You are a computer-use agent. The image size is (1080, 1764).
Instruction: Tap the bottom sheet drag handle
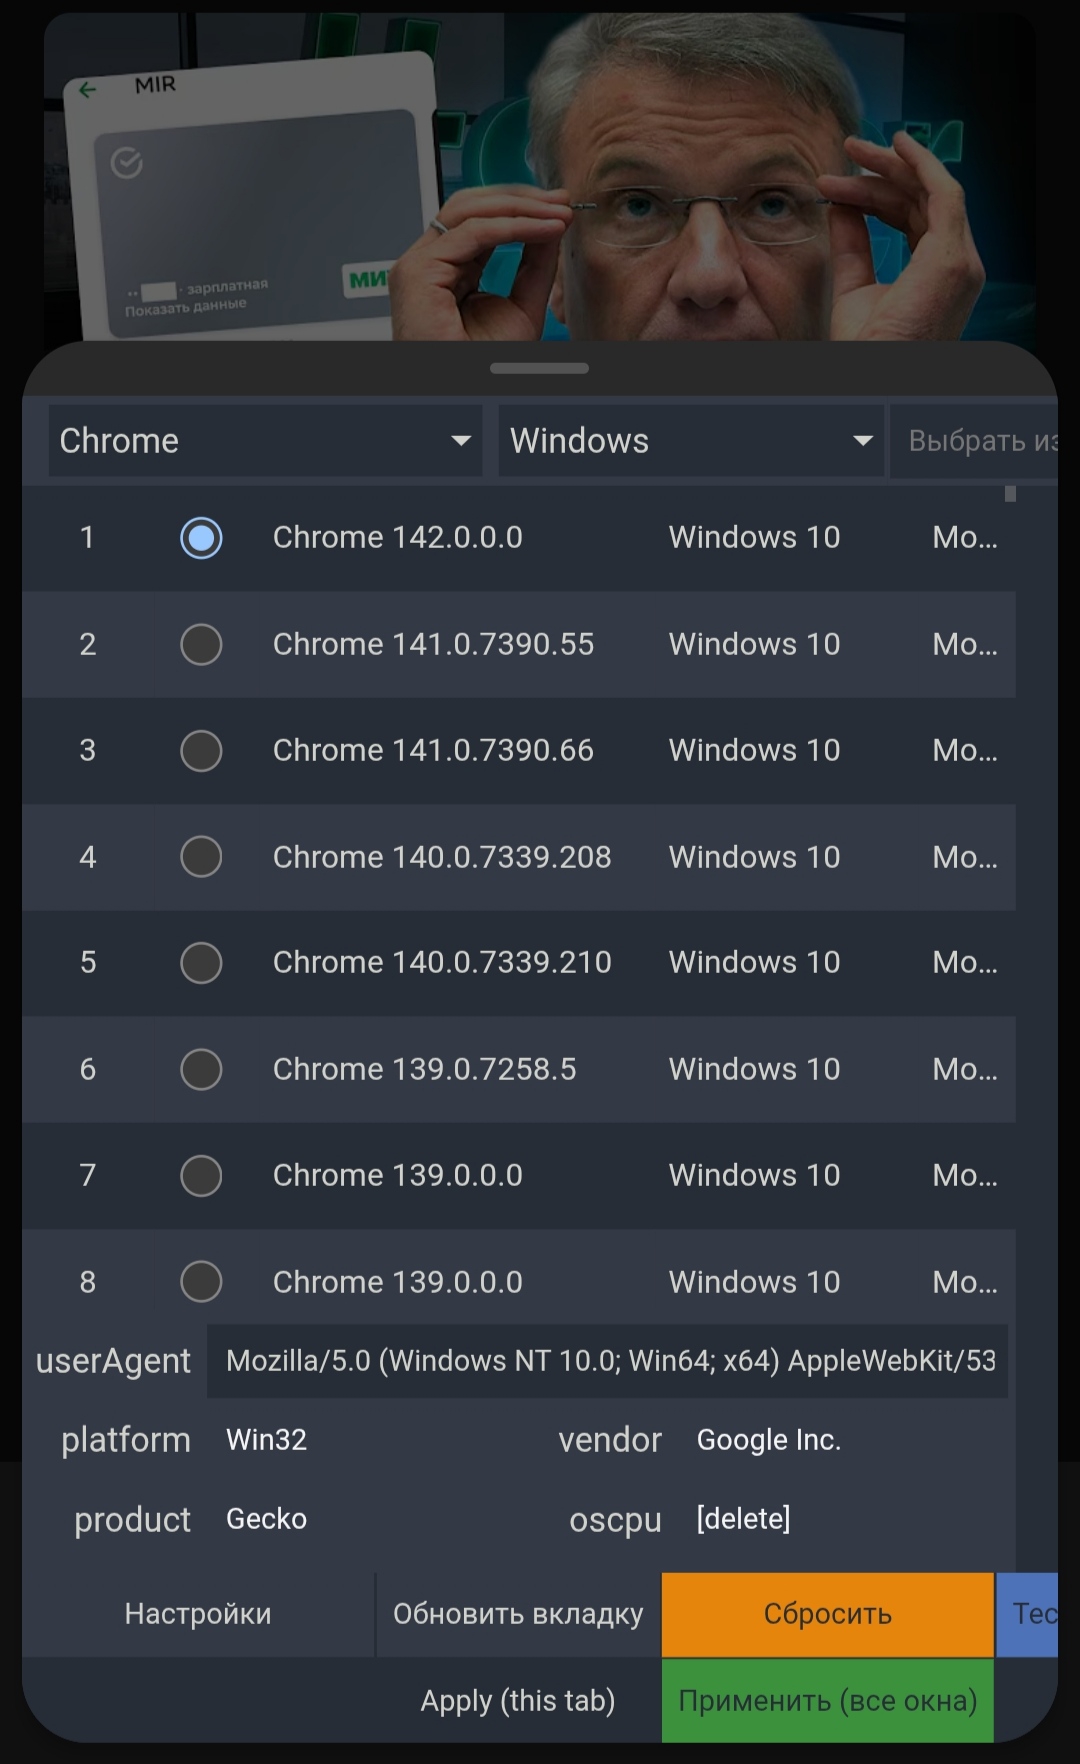pyautogui.click(x=539, y=368)
